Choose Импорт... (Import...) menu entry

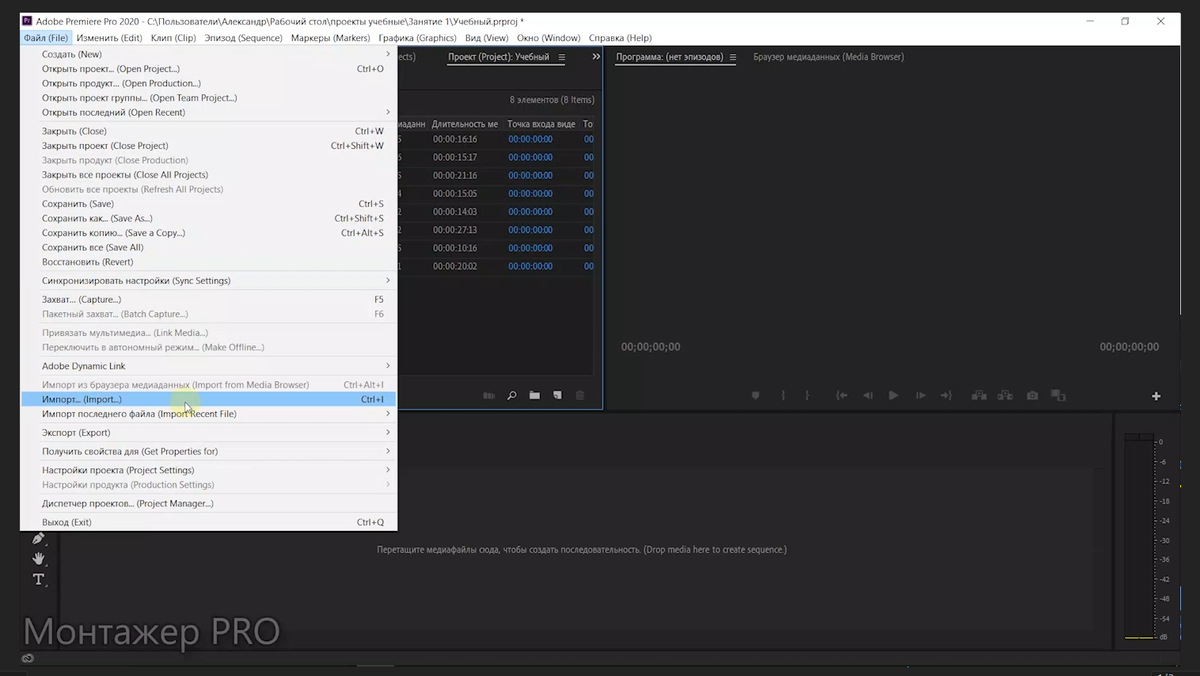208,399
